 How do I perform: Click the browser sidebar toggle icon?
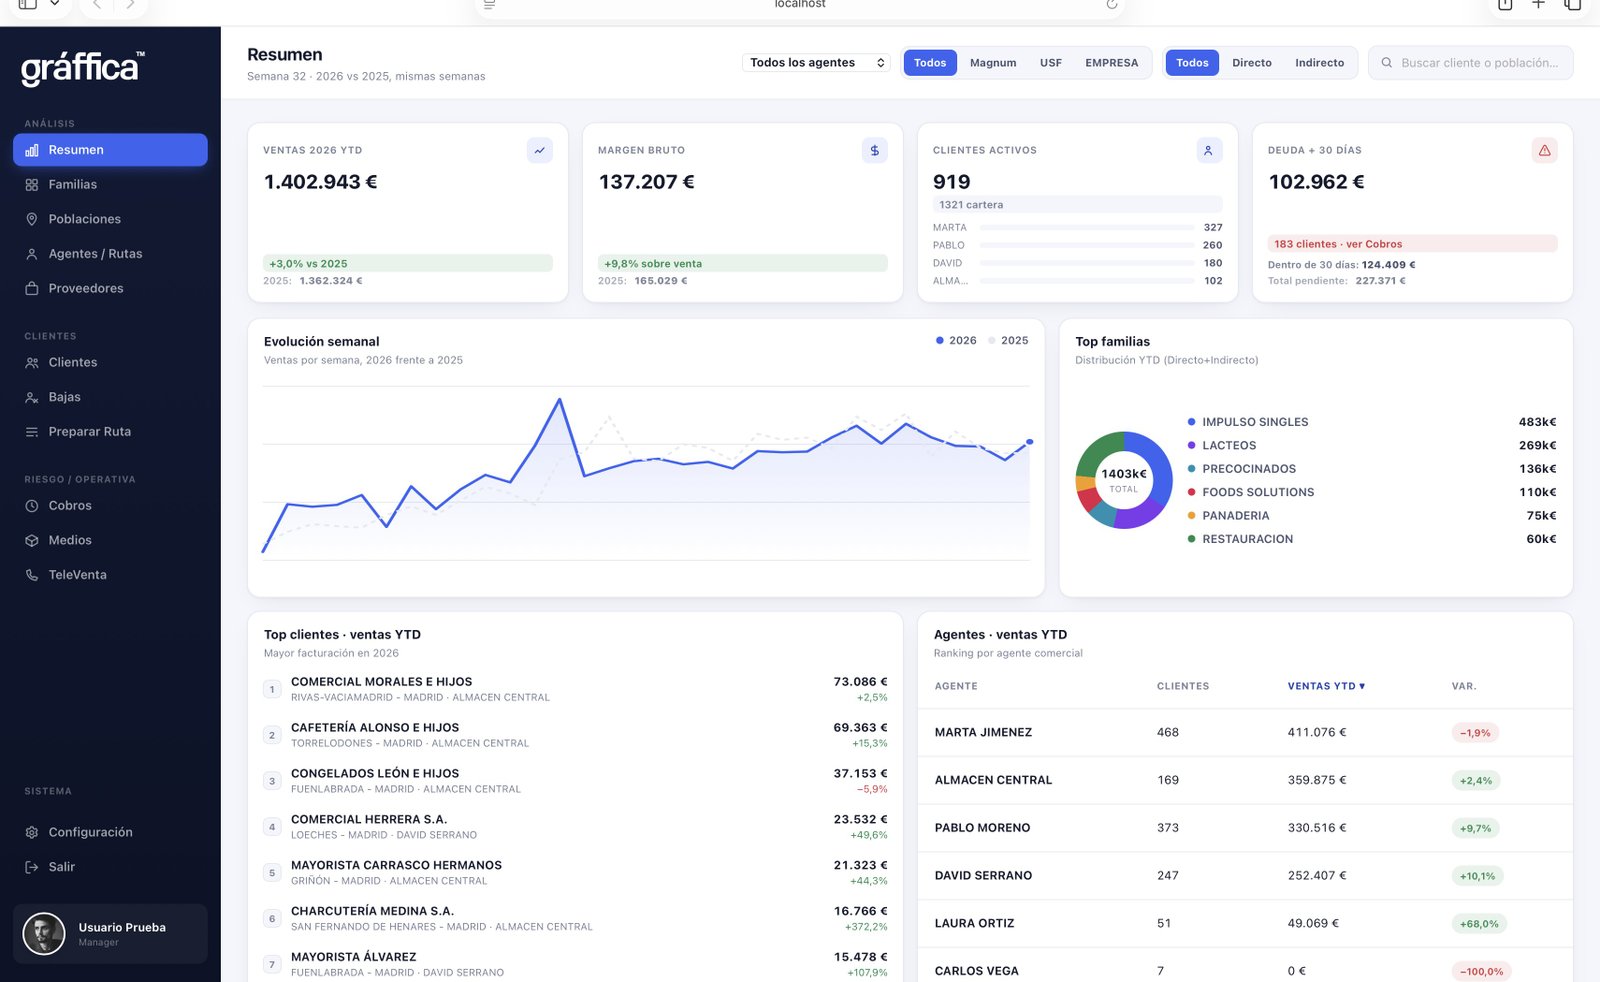tap(28, 4)
